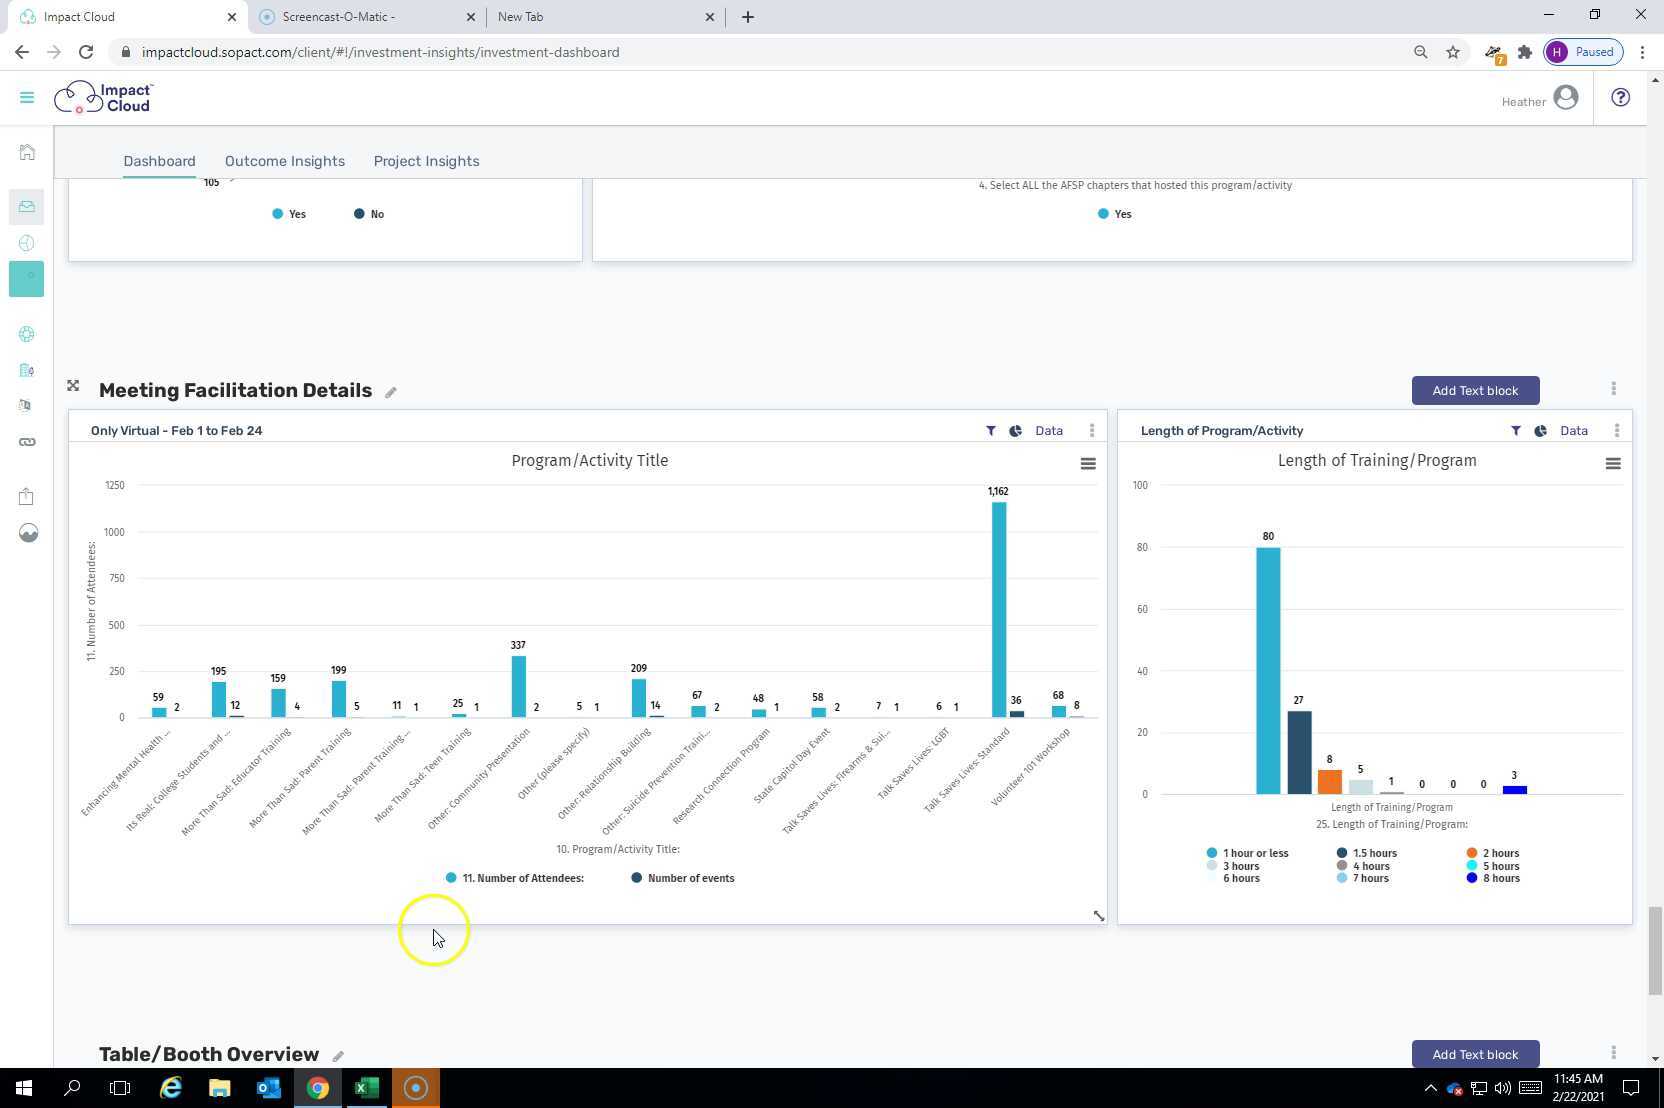Open Length of Training/Program chart export menu

tap(1613, 464)
